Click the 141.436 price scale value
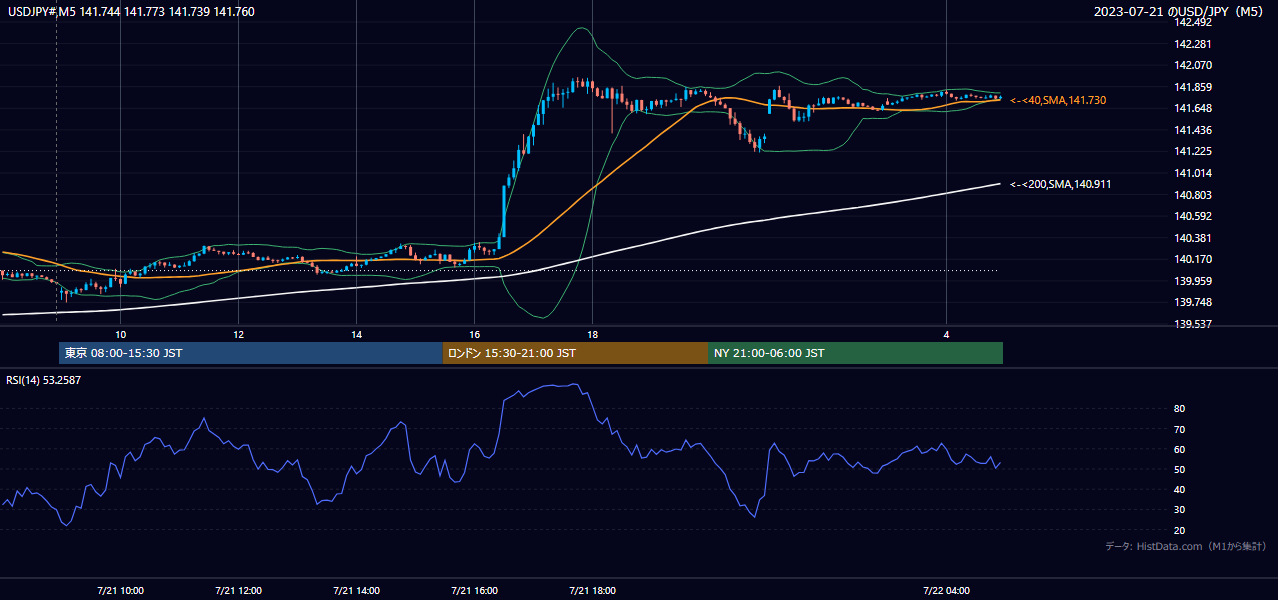The height and width of the screenshot is (600, 1278). click(x=1194, y=131)
